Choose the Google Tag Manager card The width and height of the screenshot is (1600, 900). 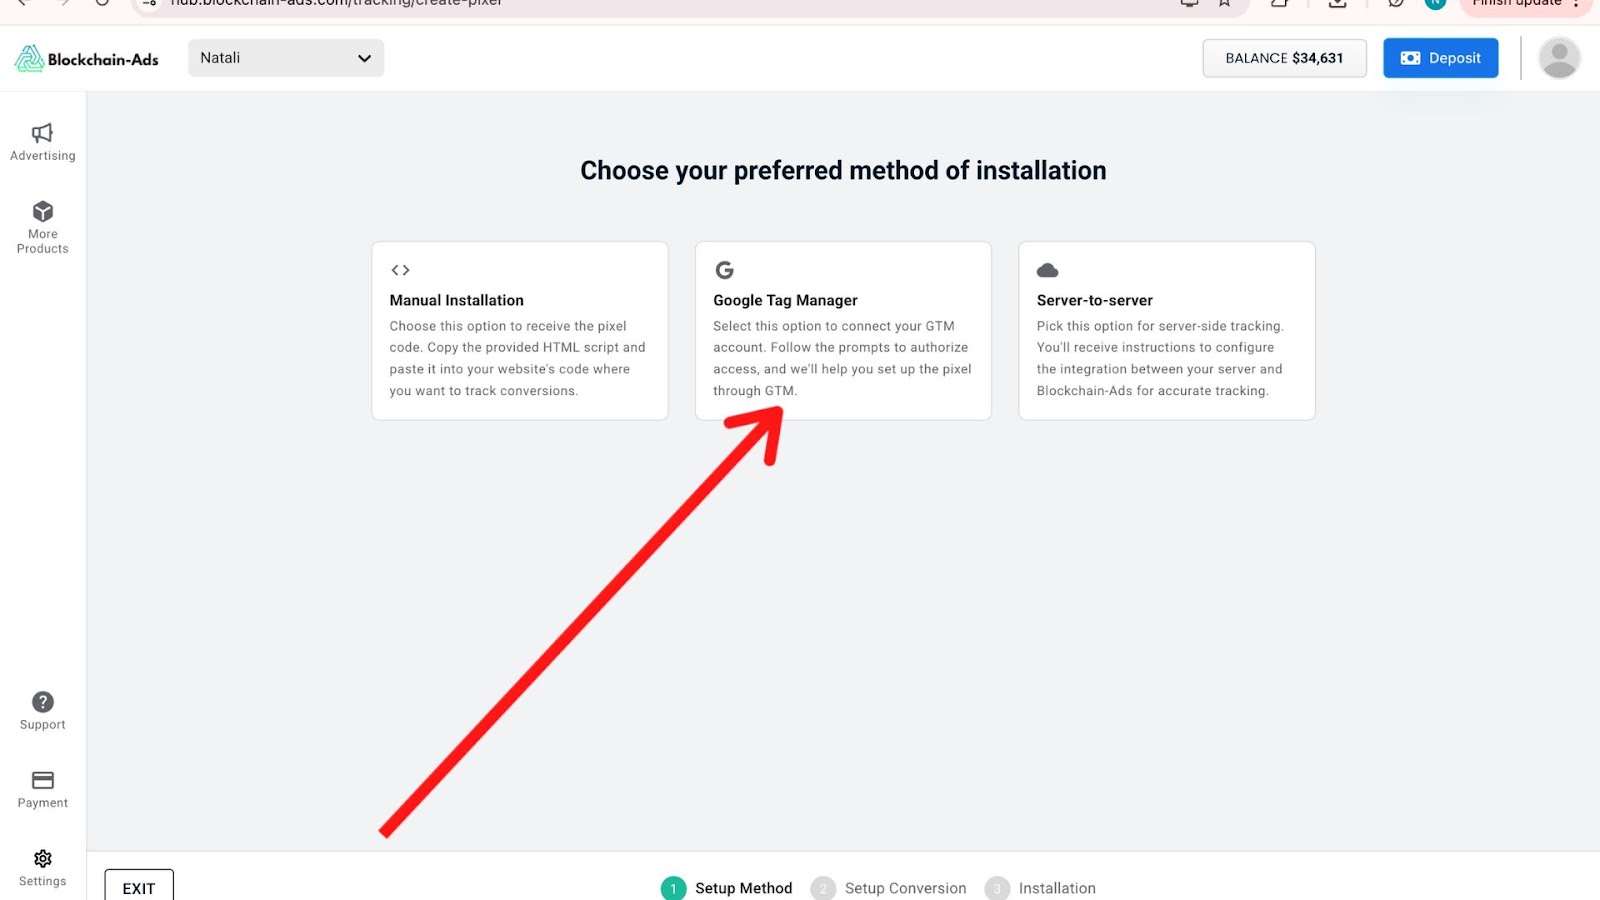click(843, 330)
